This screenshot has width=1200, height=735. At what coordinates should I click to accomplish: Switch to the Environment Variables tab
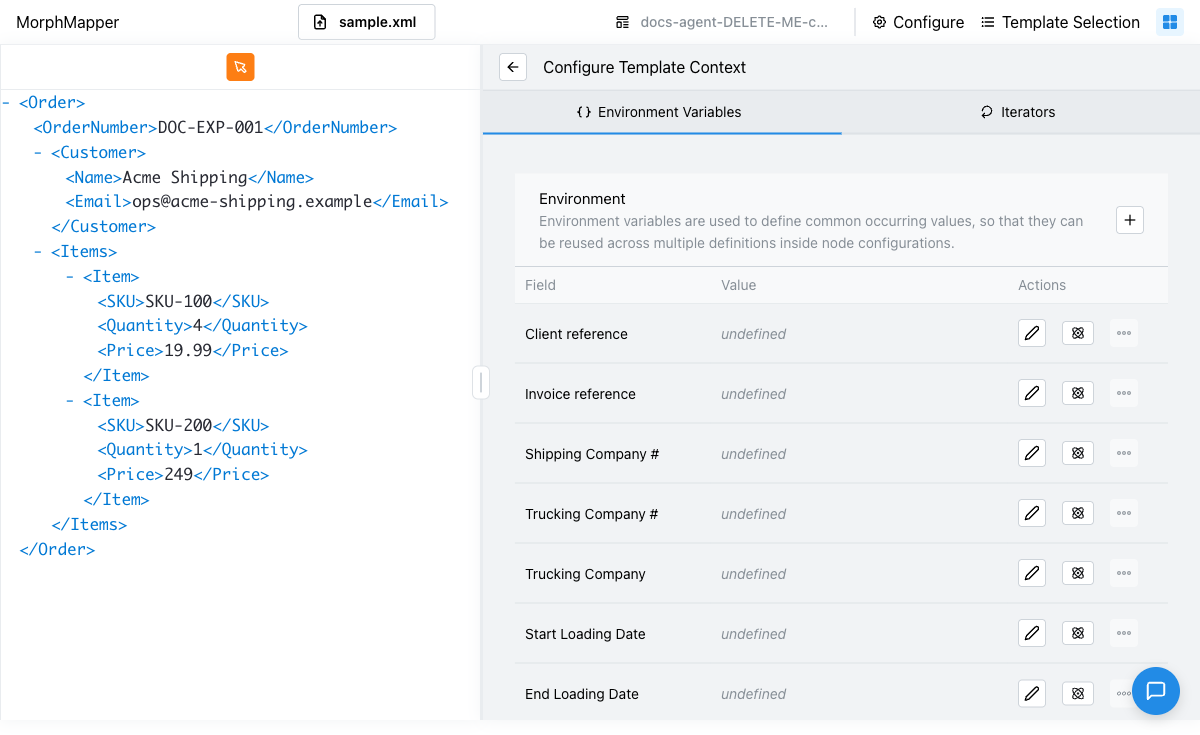coord(661,112)
